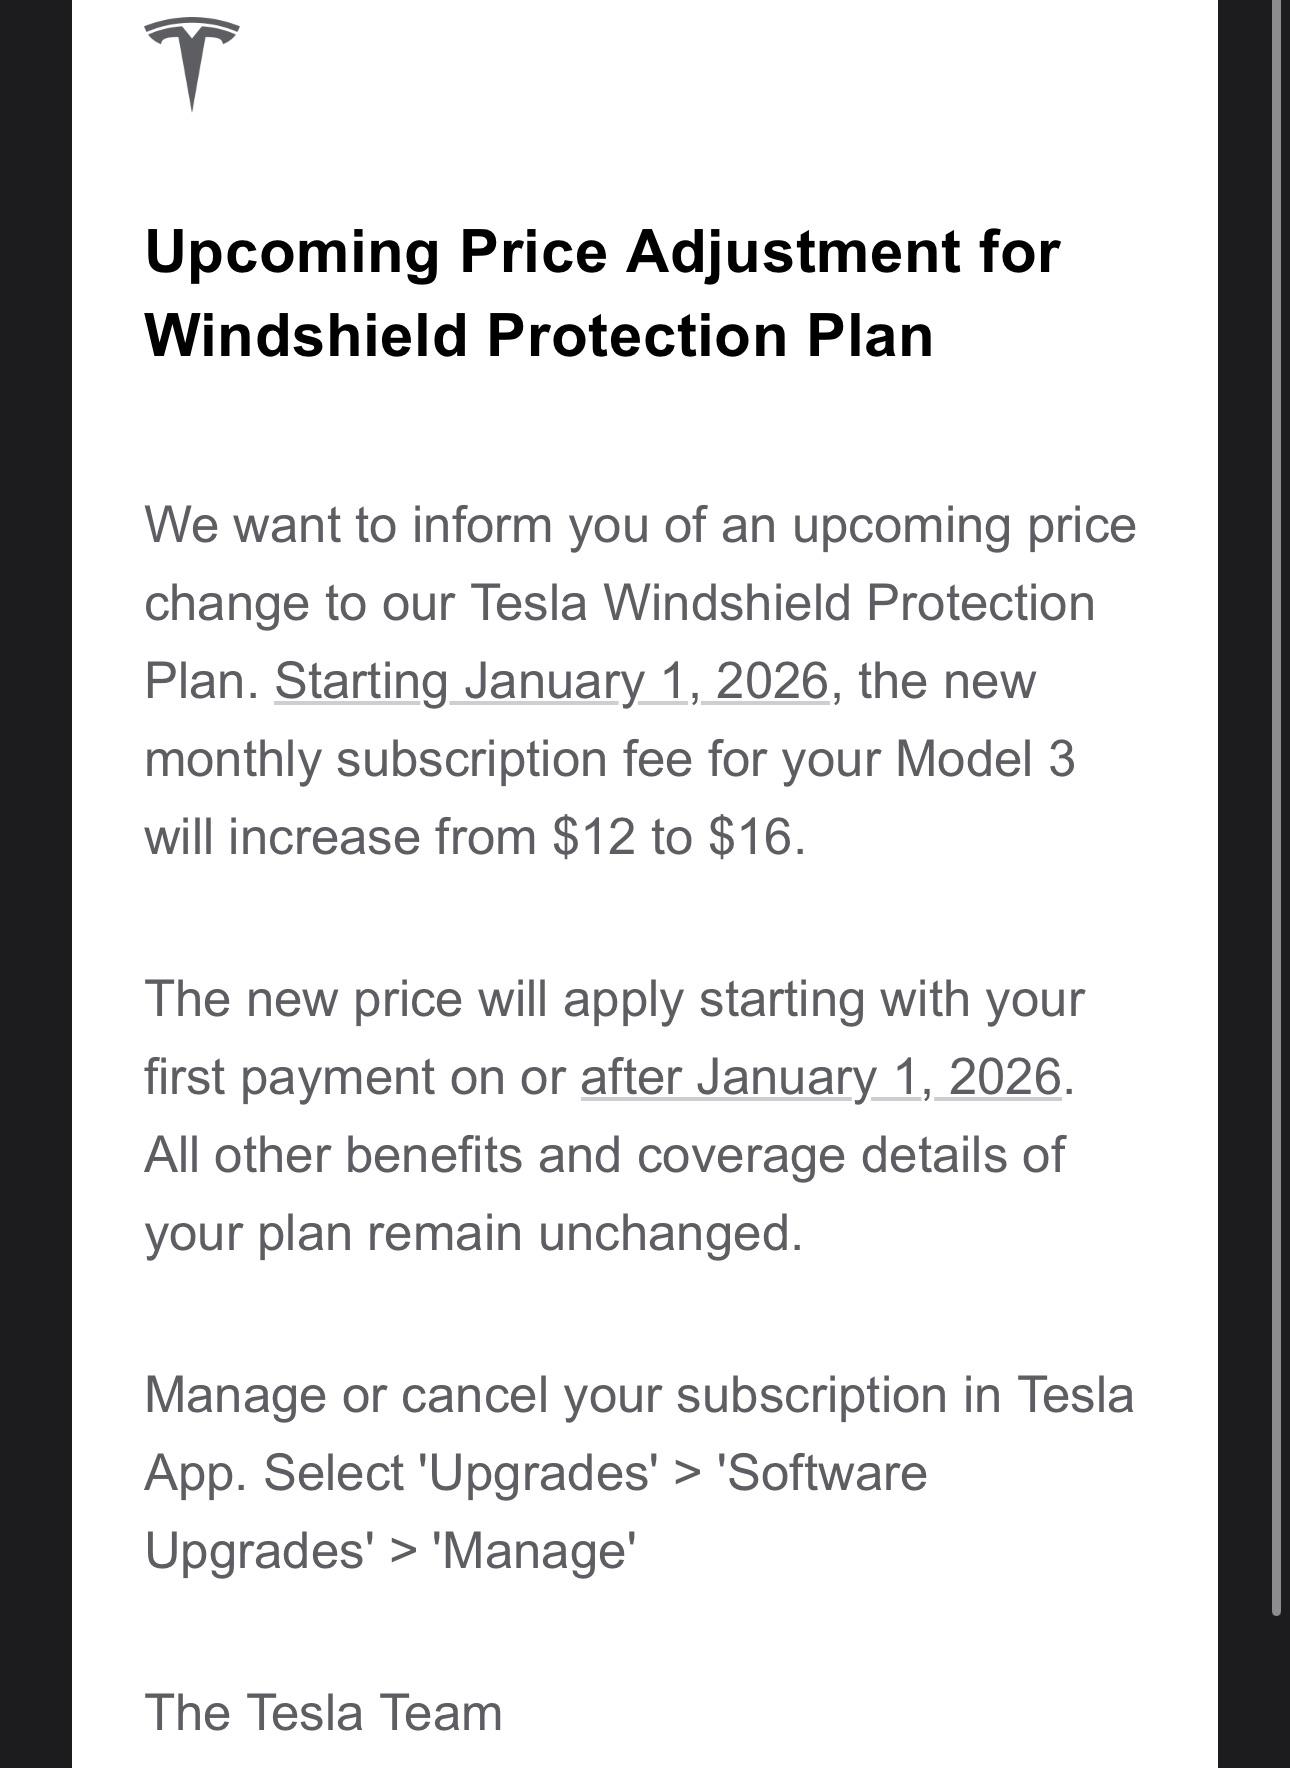1290x1768 pixels.
Task: Click the vertical scrollbar thumb
Action: pyautogui.click(x=1276, y=800)
